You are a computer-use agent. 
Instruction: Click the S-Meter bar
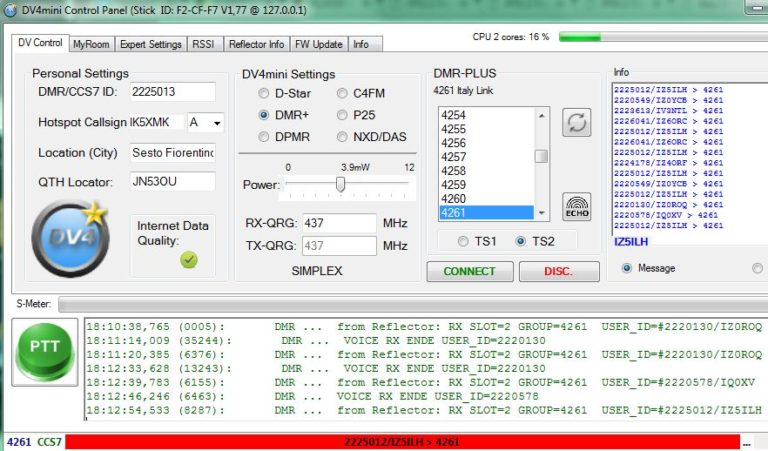coord(413,304)
